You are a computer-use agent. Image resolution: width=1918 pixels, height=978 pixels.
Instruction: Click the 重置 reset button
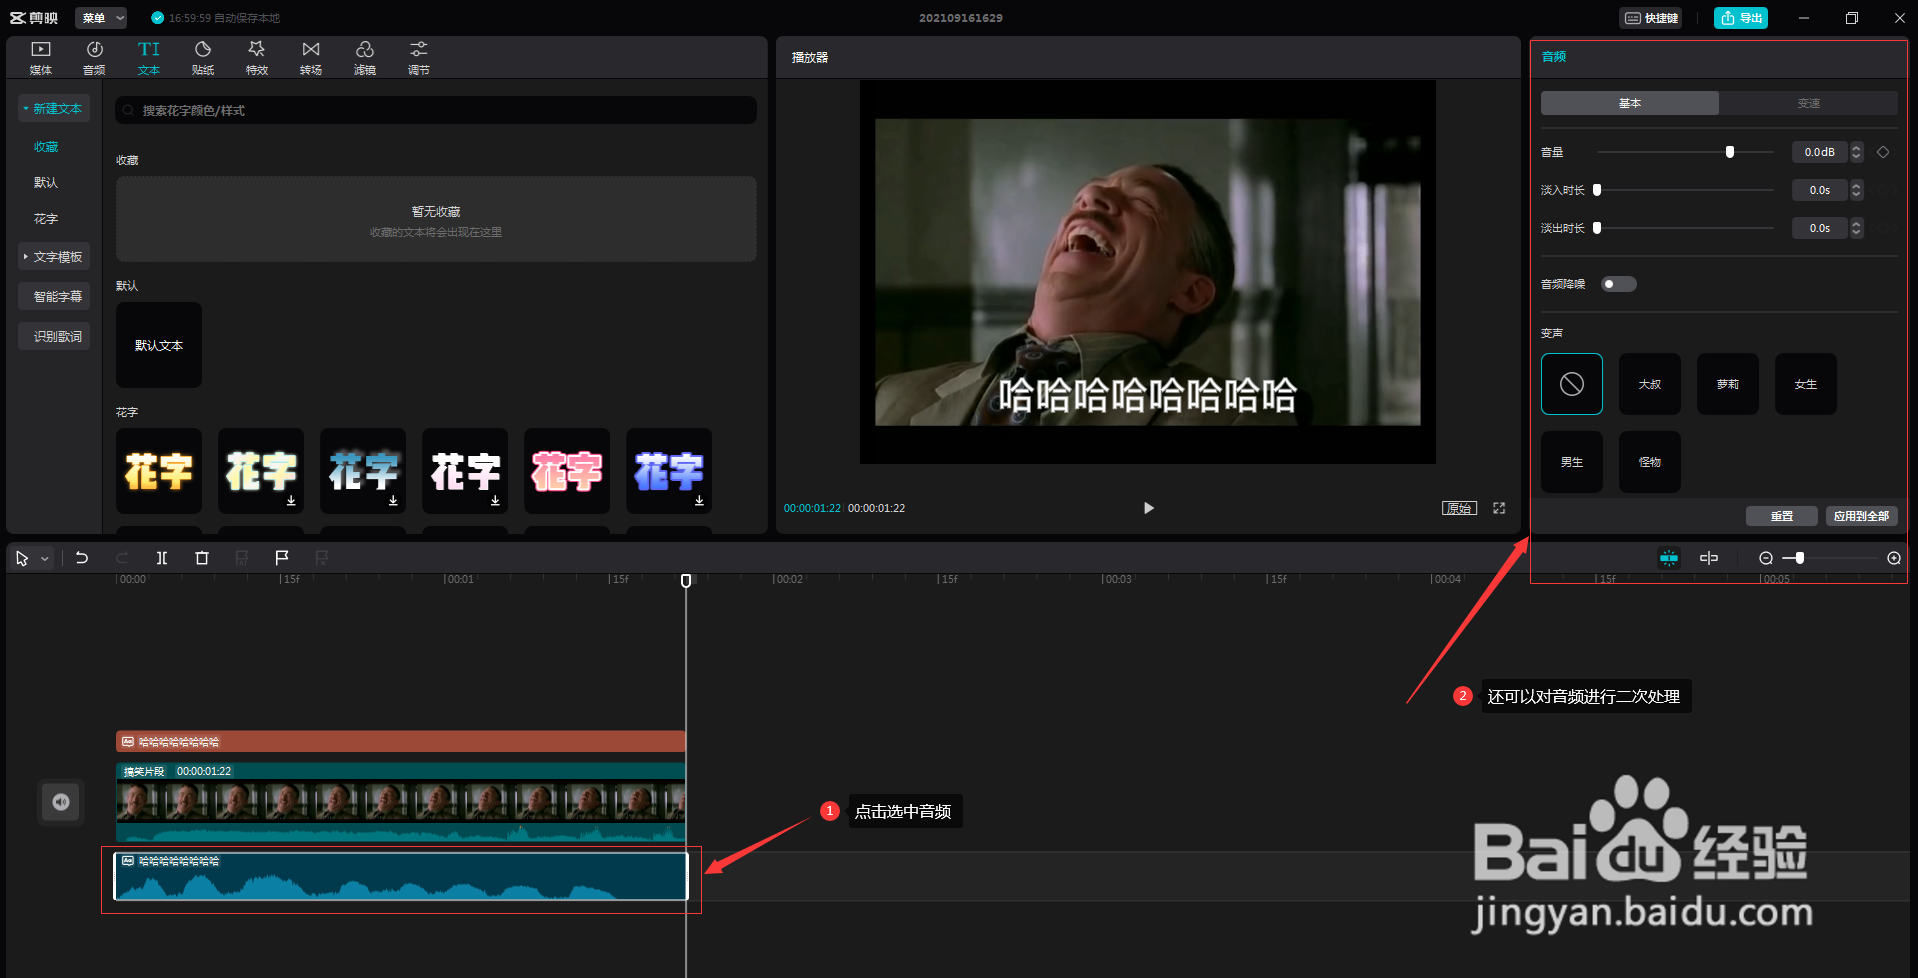pos(1782,516)
